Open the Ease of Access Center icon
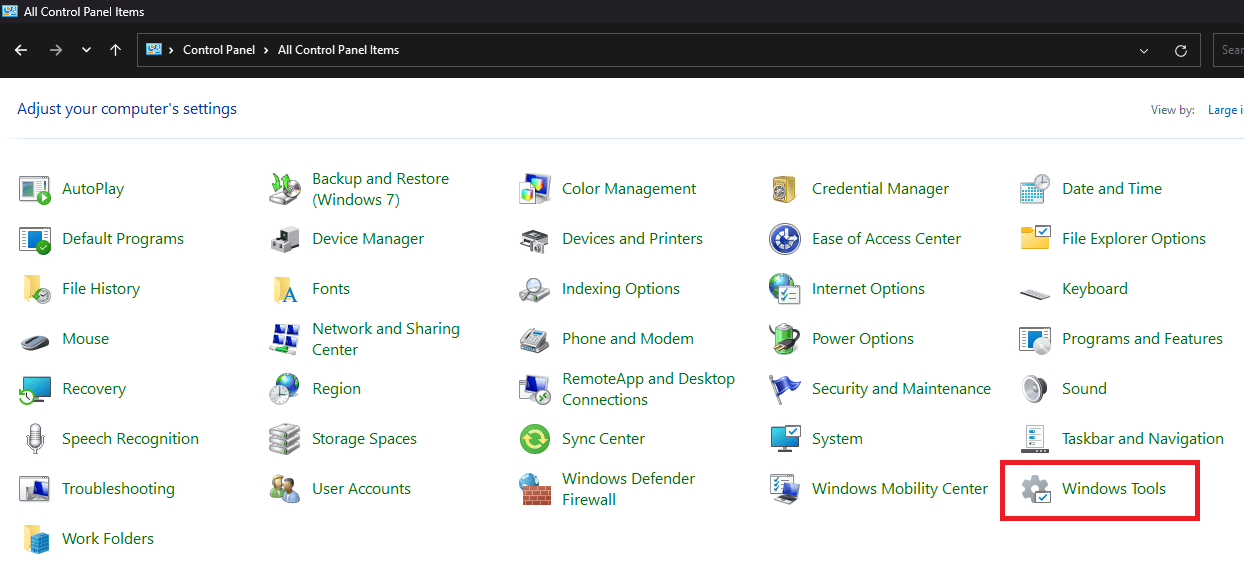This screenshot has height=569, width=1244. tap(785, 239)
